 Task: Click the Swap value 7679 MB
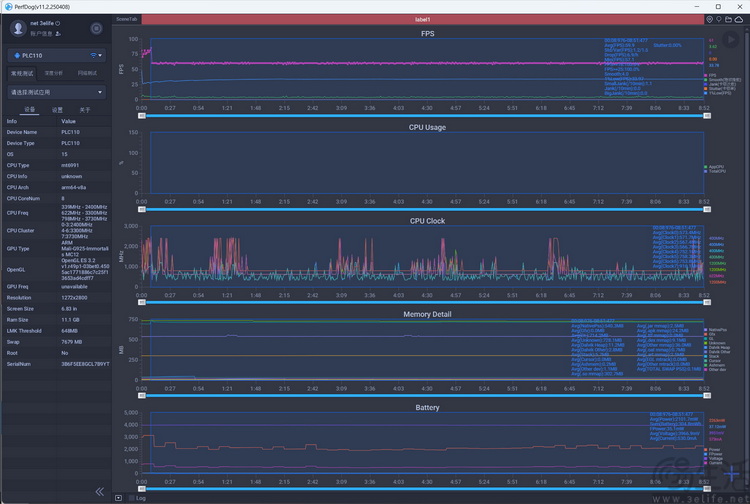72,342
